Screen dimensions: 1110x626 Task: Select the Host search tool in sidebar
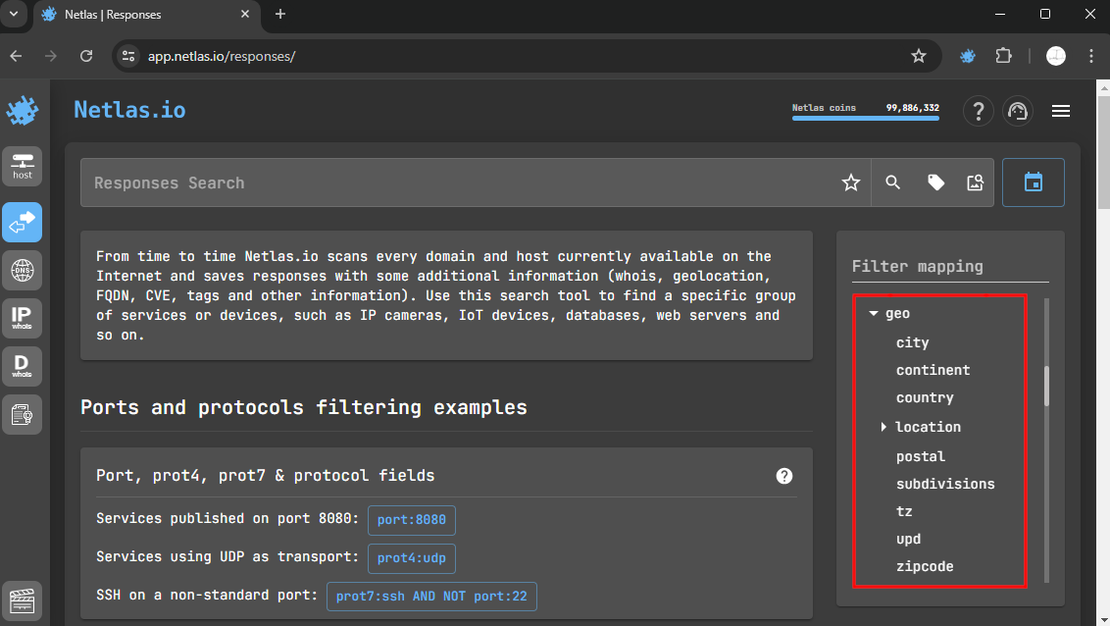click(22, 166)
